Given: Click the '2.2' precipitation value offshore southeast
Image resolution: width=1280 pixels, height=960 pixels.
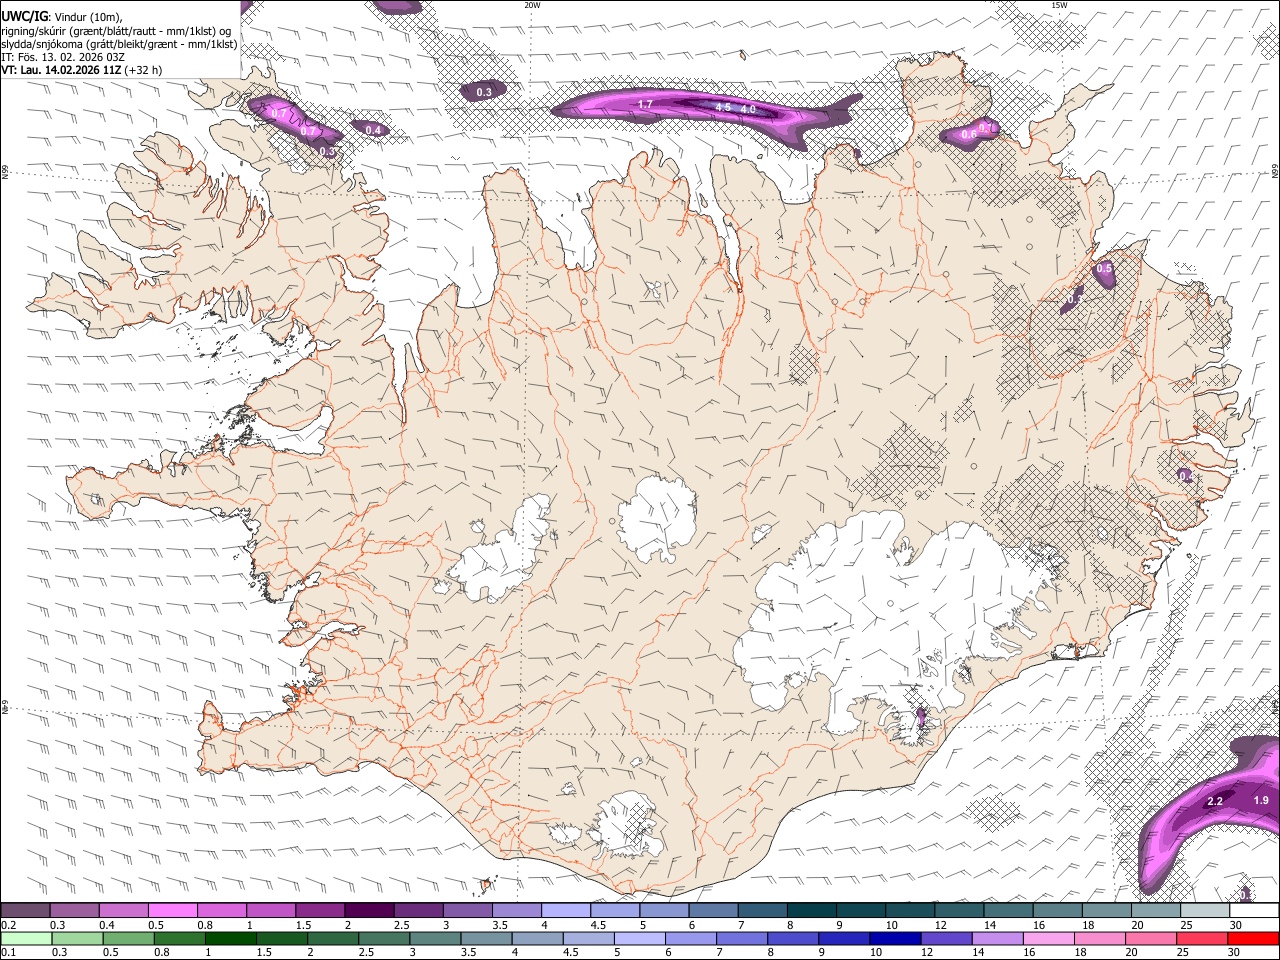Looking at the screenshot, I should (1215, 801).
